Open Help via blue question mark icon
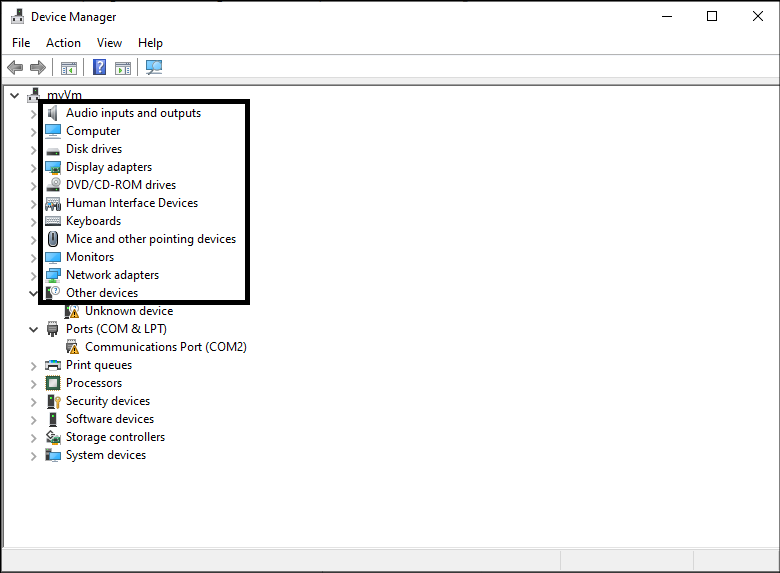The height and width of the screenshot is (573, 780). pos(99,68)
